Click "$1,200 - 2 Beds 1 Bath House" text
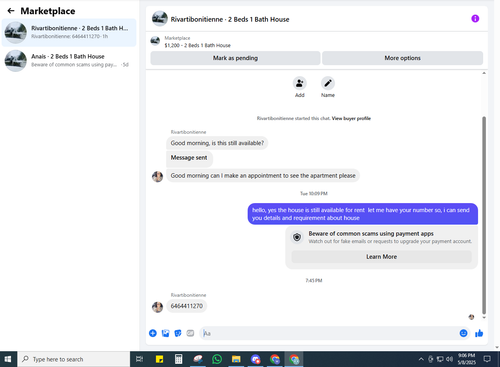This screenshot has width=500, height=367. pos(197,45)
